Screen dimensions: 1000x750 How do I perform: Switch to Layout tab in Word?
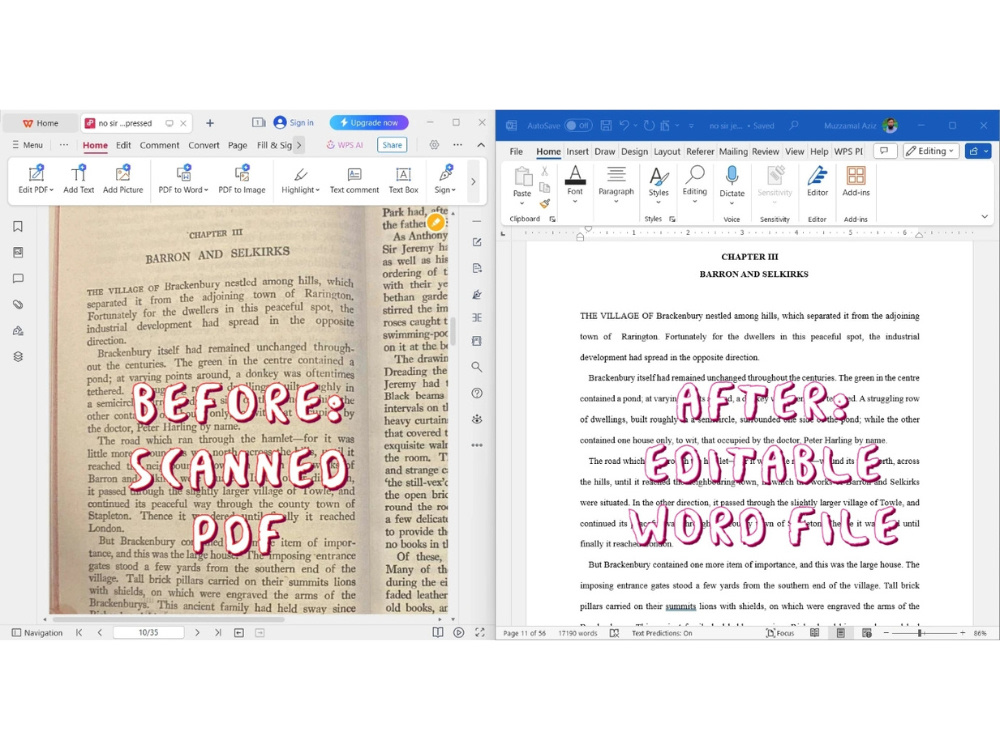667,151
